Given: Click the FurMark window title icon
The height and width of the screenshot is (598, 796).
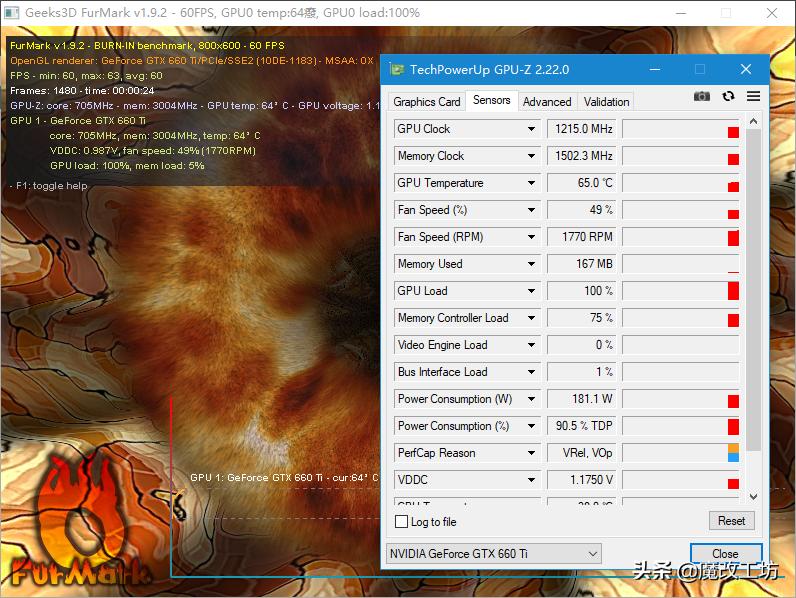Looking at the screenshot, I should (11, 13).
